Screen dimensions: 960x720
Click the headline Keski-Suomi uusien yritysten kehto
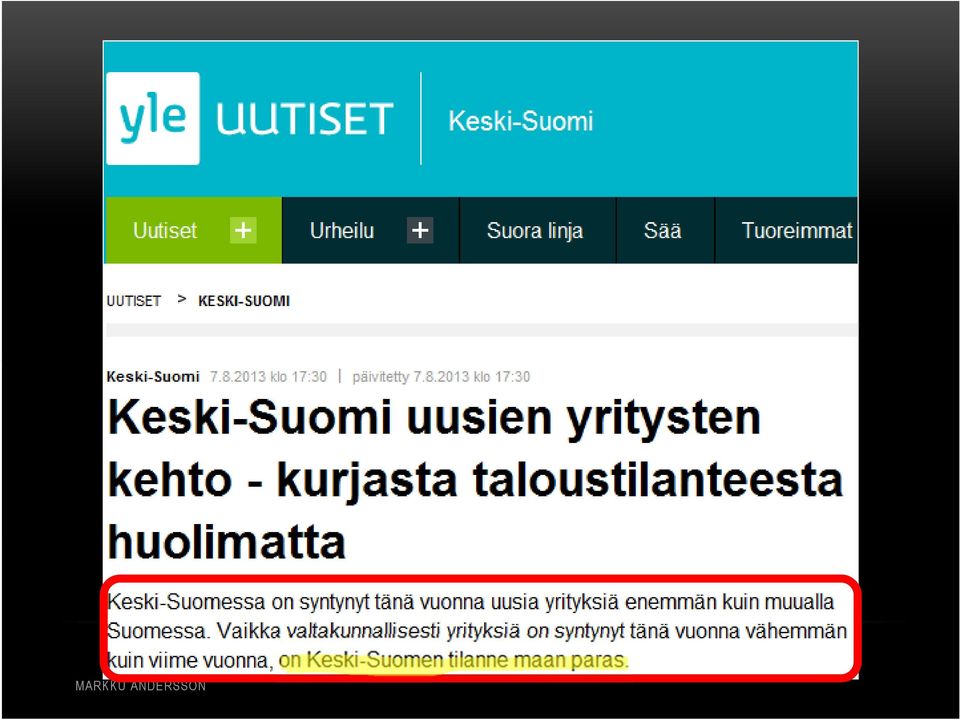475,479
